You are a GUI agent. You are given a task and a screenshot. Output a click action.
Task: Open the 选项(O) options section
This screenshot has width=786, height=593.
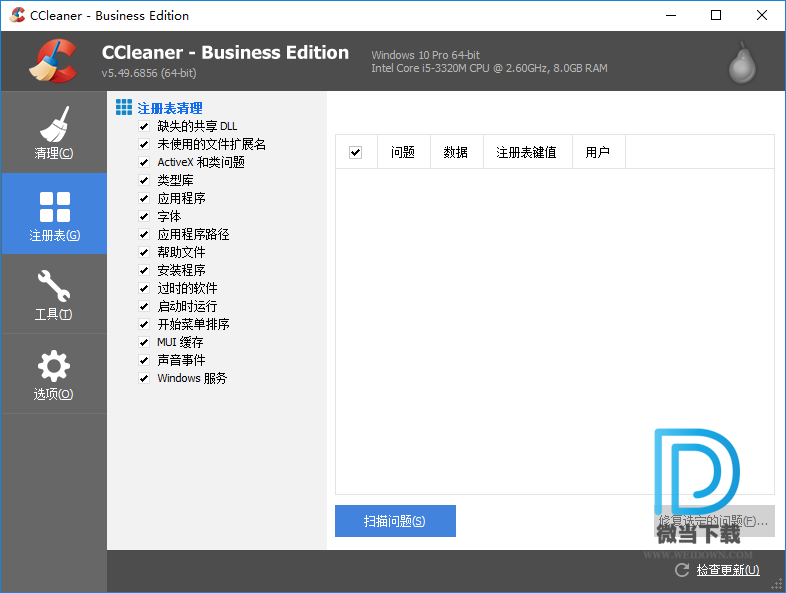click(x=54, y=374)
